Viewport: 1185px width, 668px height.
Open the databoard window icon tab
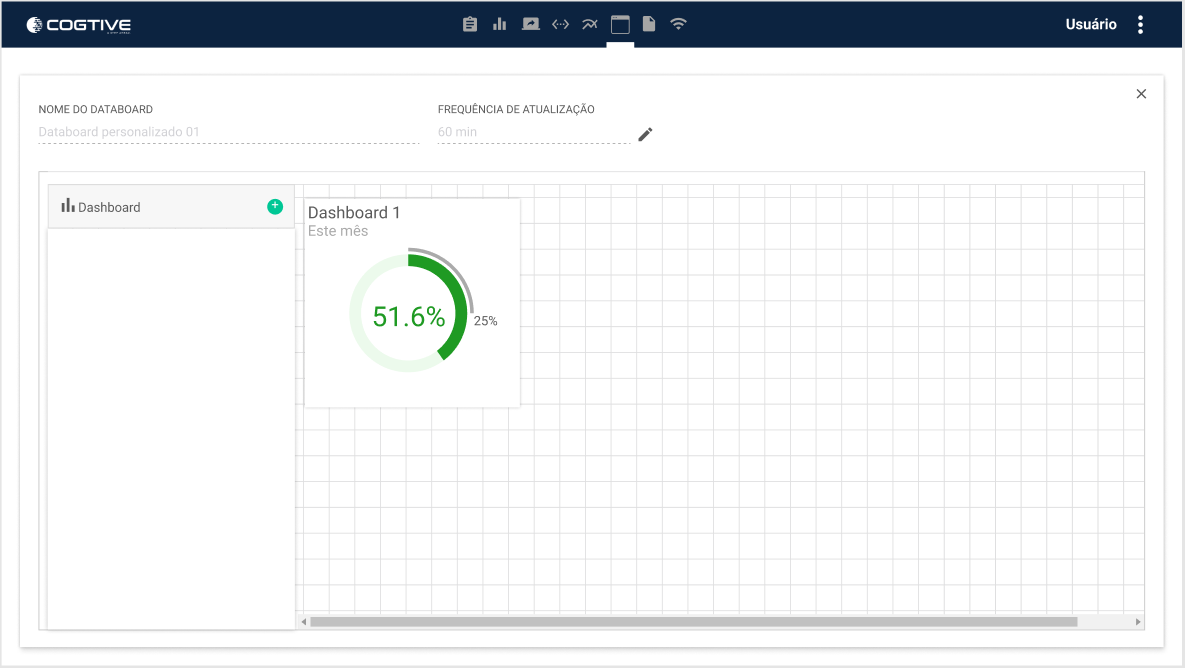click(620, 24)
